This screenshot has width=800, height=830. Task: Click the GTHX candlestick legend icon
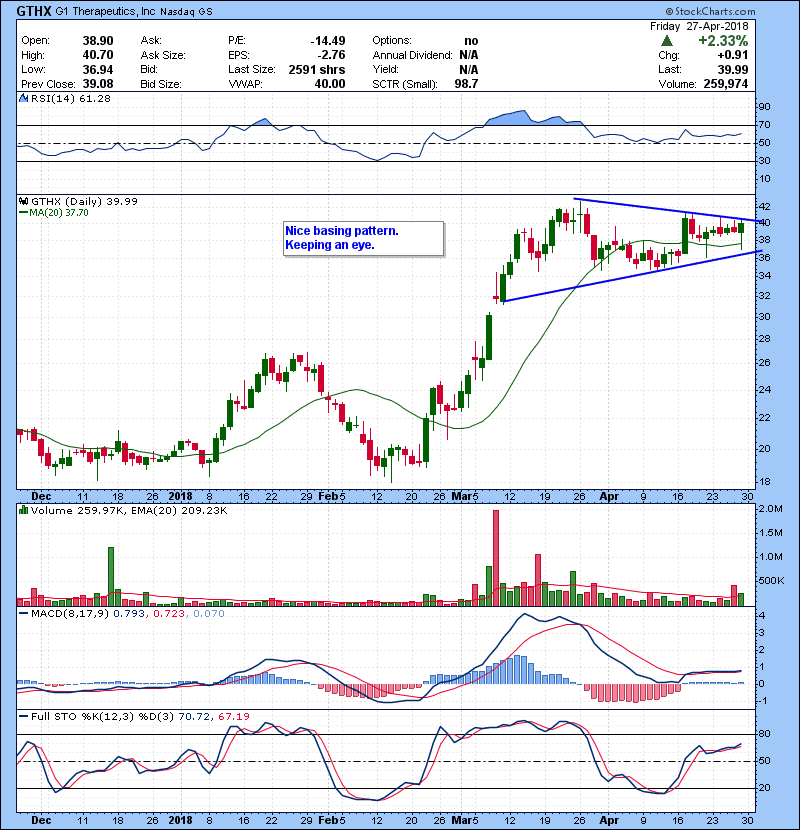tap(23, 201)
